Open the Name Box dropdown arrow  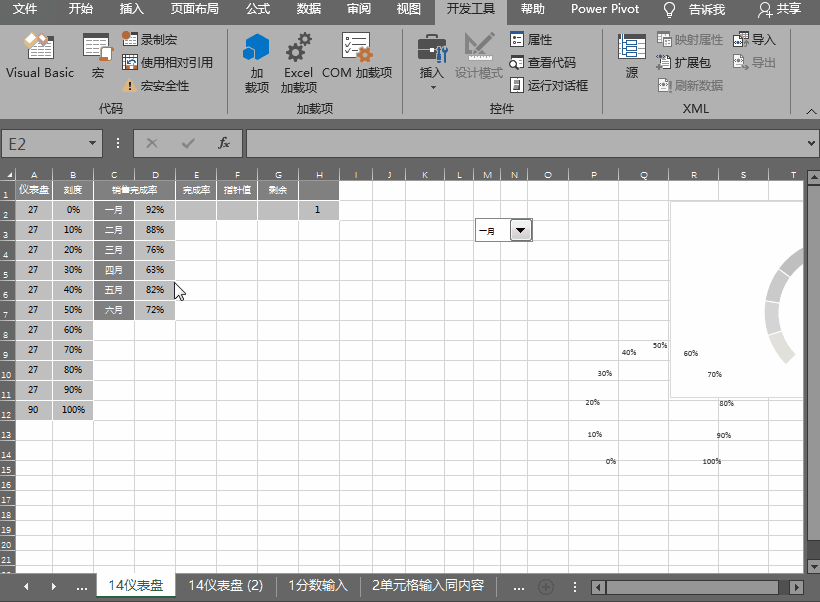[92, 143]
